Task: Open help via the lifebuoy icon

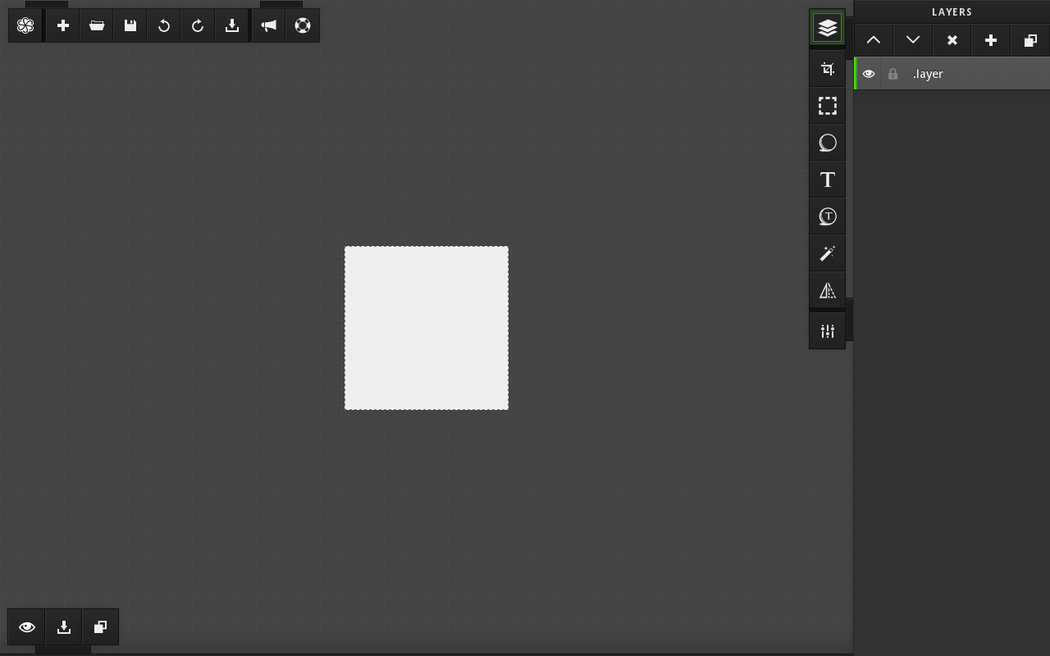Action: pos(303,26)
